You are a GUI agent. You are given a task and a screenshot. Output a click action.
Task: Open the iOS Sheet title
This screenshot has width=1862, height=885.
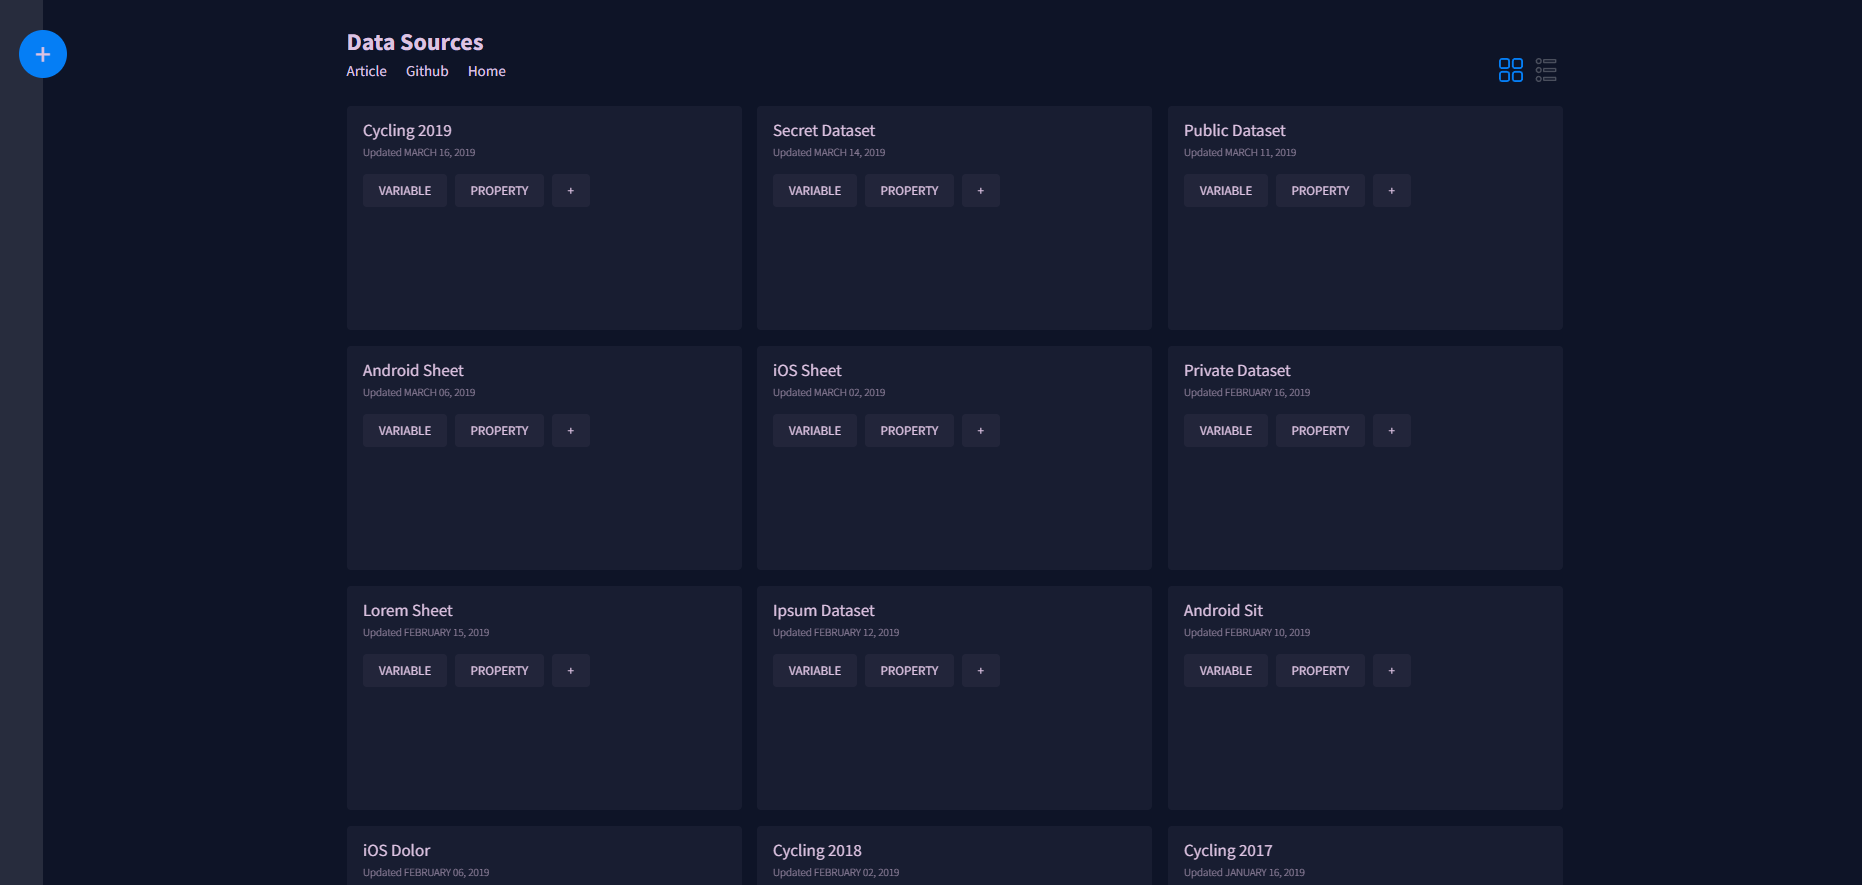807,371
